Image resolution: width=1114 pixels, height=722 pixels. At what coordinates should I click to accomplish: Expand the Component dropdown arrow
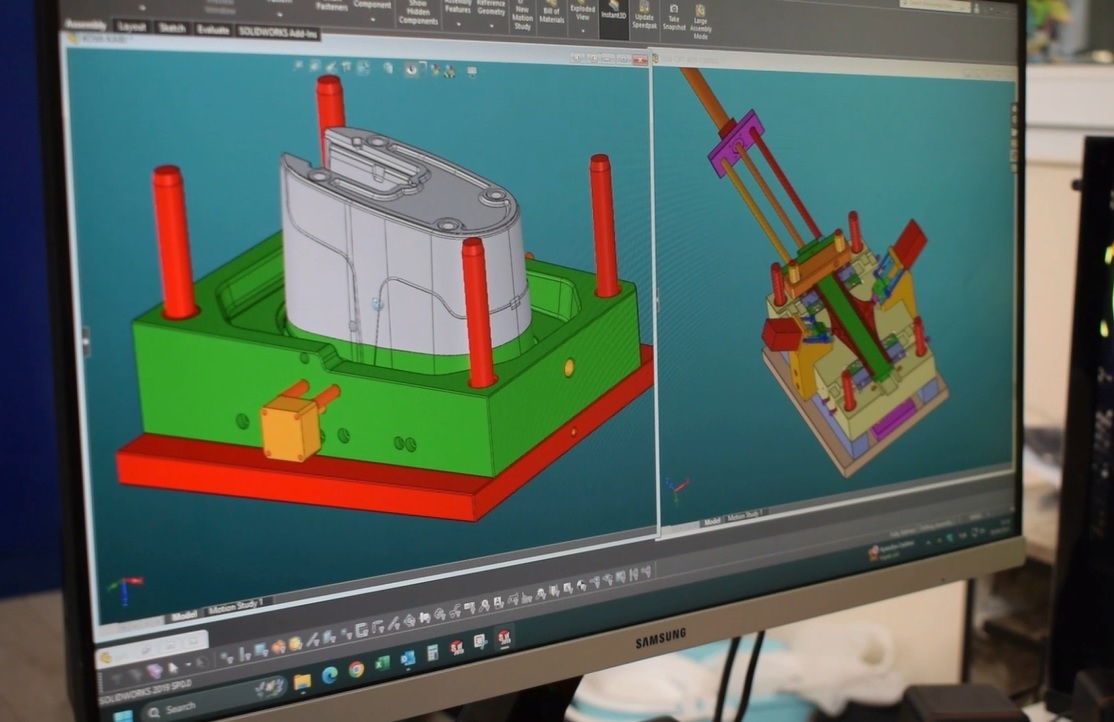(373, 19)
